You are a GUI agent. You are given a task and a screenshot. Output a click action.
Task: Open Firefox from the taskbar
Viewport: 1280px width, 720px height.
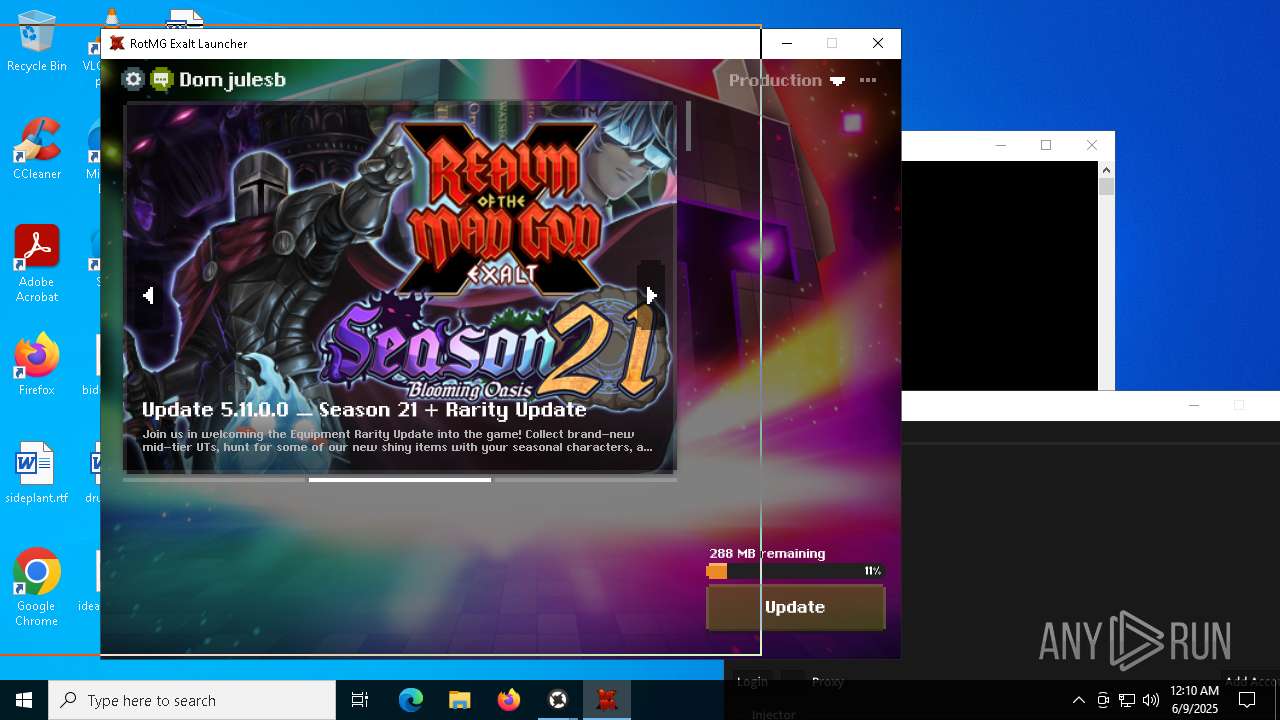point(509,700)
